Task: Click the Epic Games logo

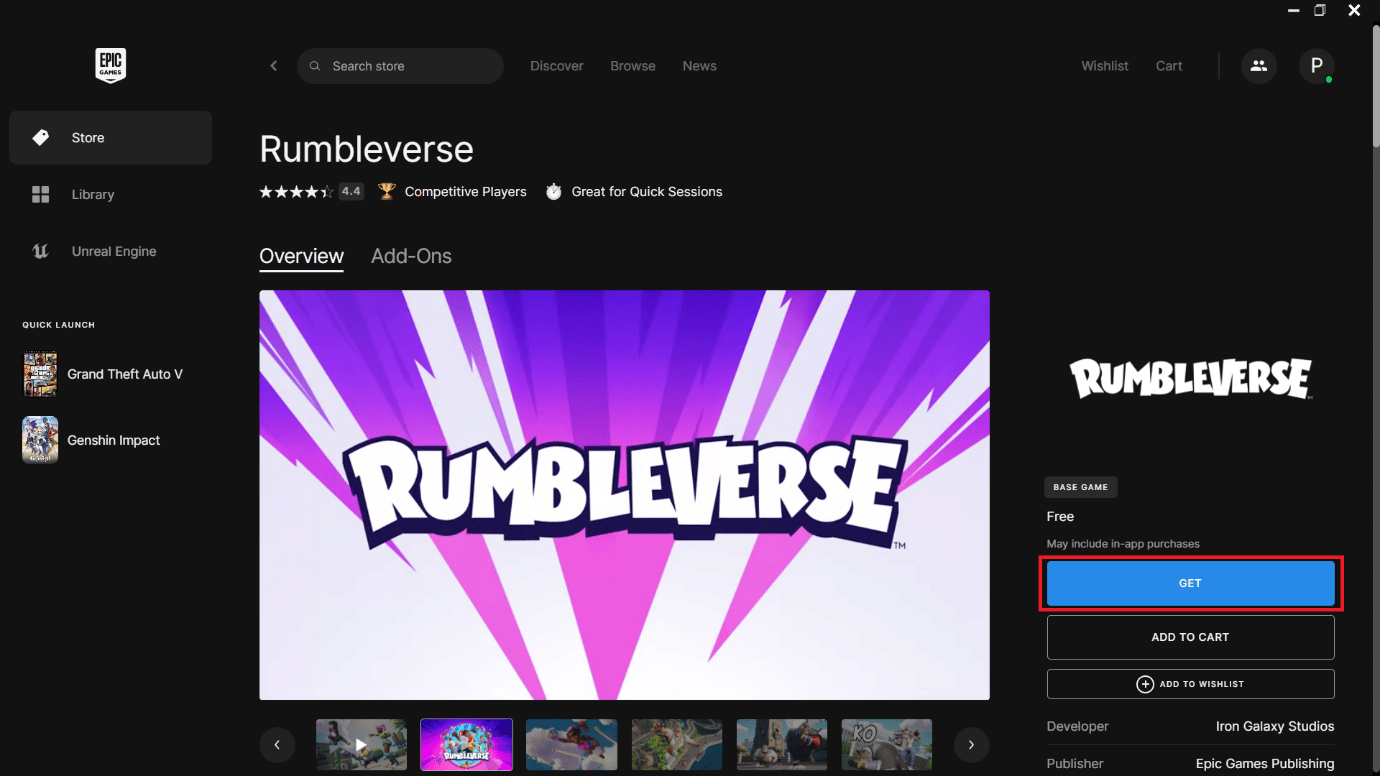Action: coord(110,66)
